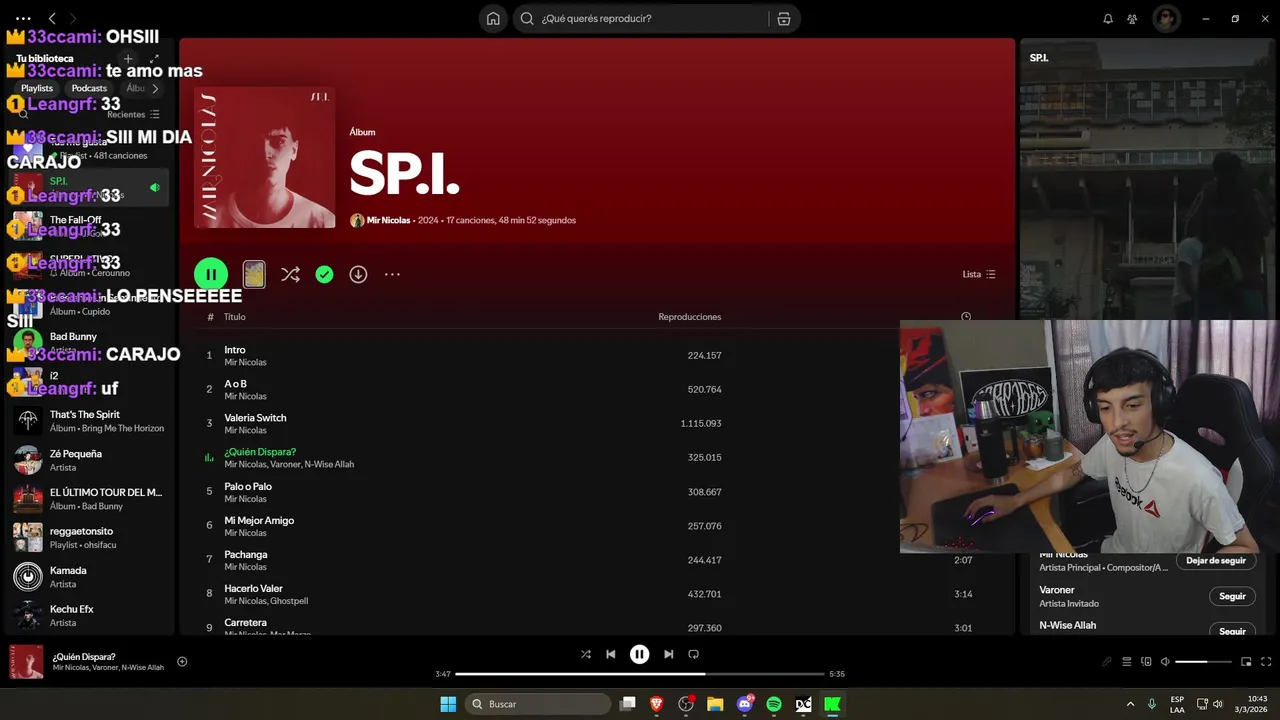The height and width of the screenshot is (720, 1280).
Task: Select the track Mi Mejor Amigo
Action: point(259,521)
